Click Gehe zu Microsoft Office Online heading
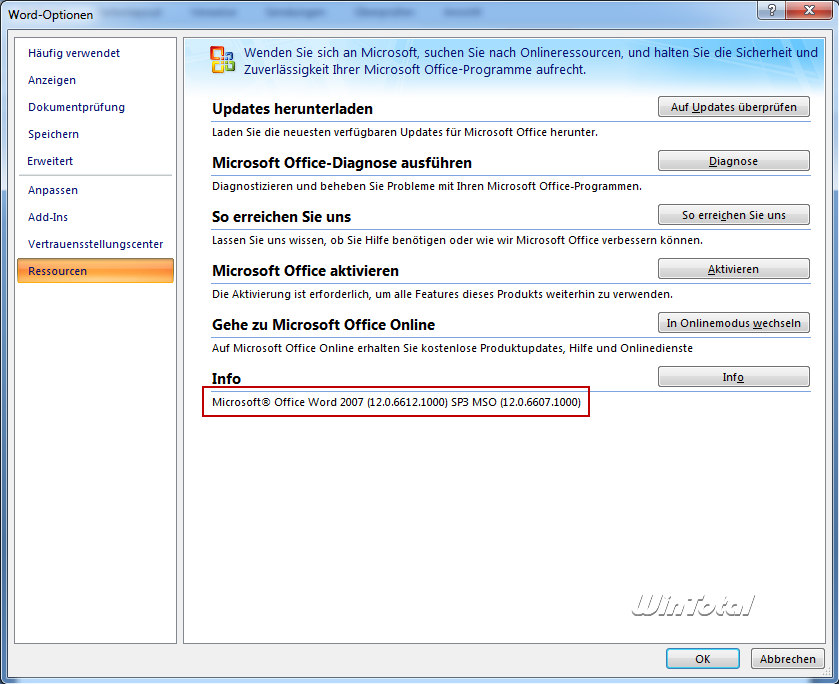The image size is (839, 684). 323,325
